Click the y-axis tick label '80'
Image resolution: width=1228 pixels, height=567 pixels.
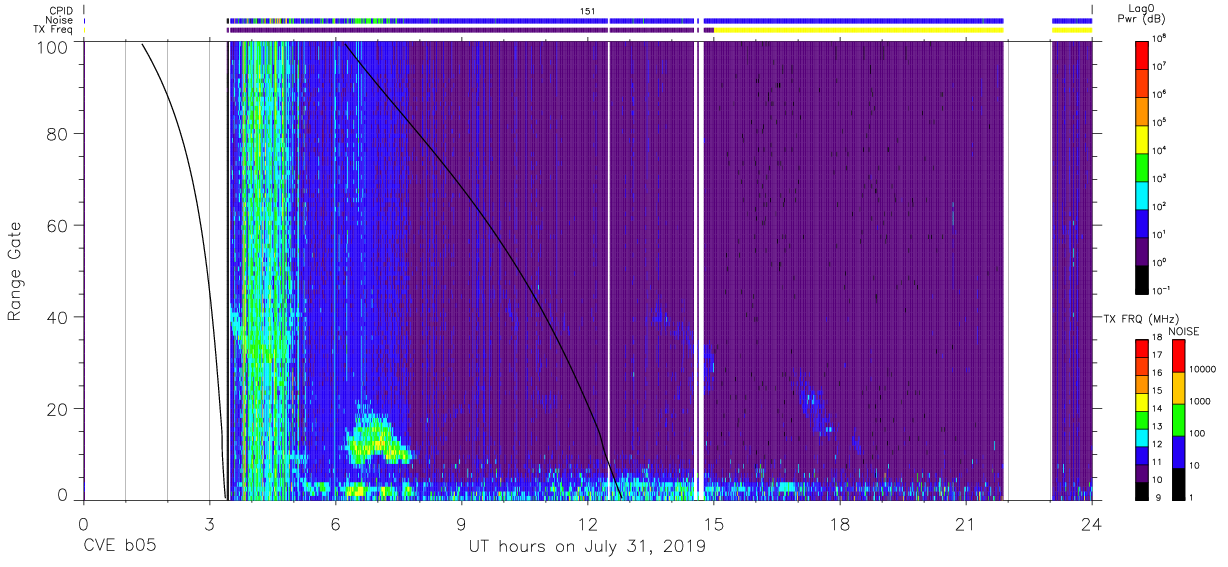58,133
